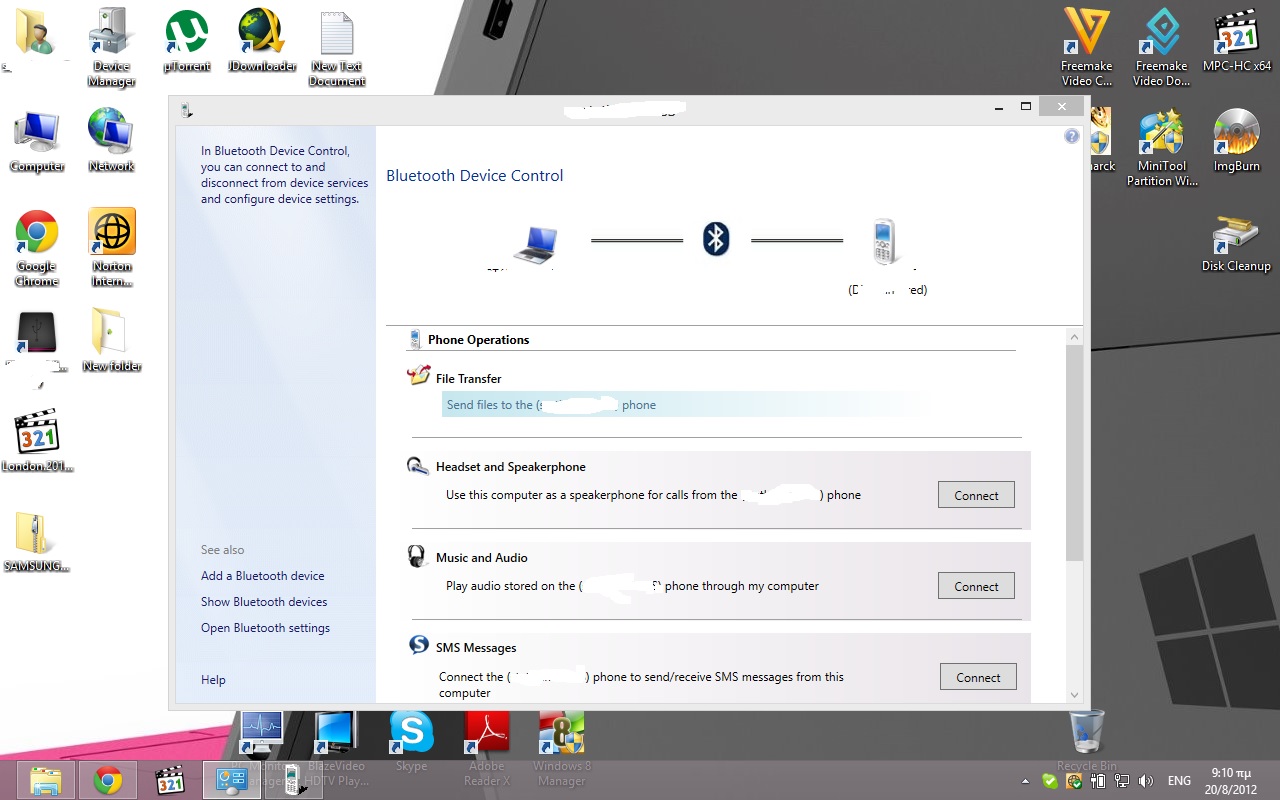Click the Bluetooth Device Control heading
This screenshot has height=800, width=1280.
[x=475, y=176]
